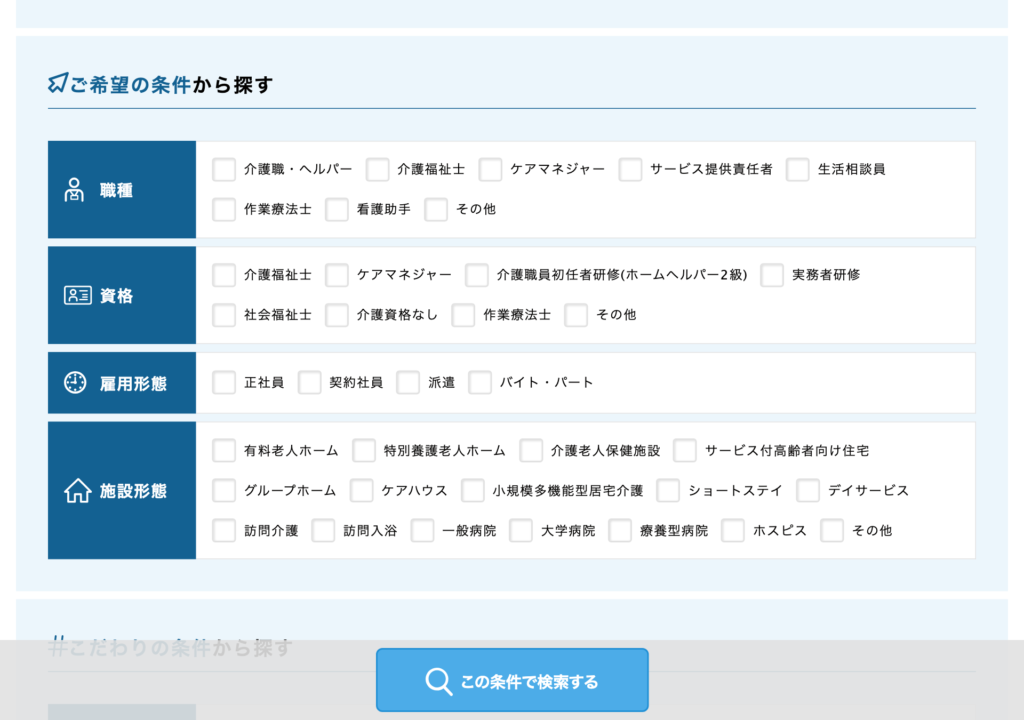Select ケアマネジャー under 資格

pyautogui.click(x=337, y=275)
